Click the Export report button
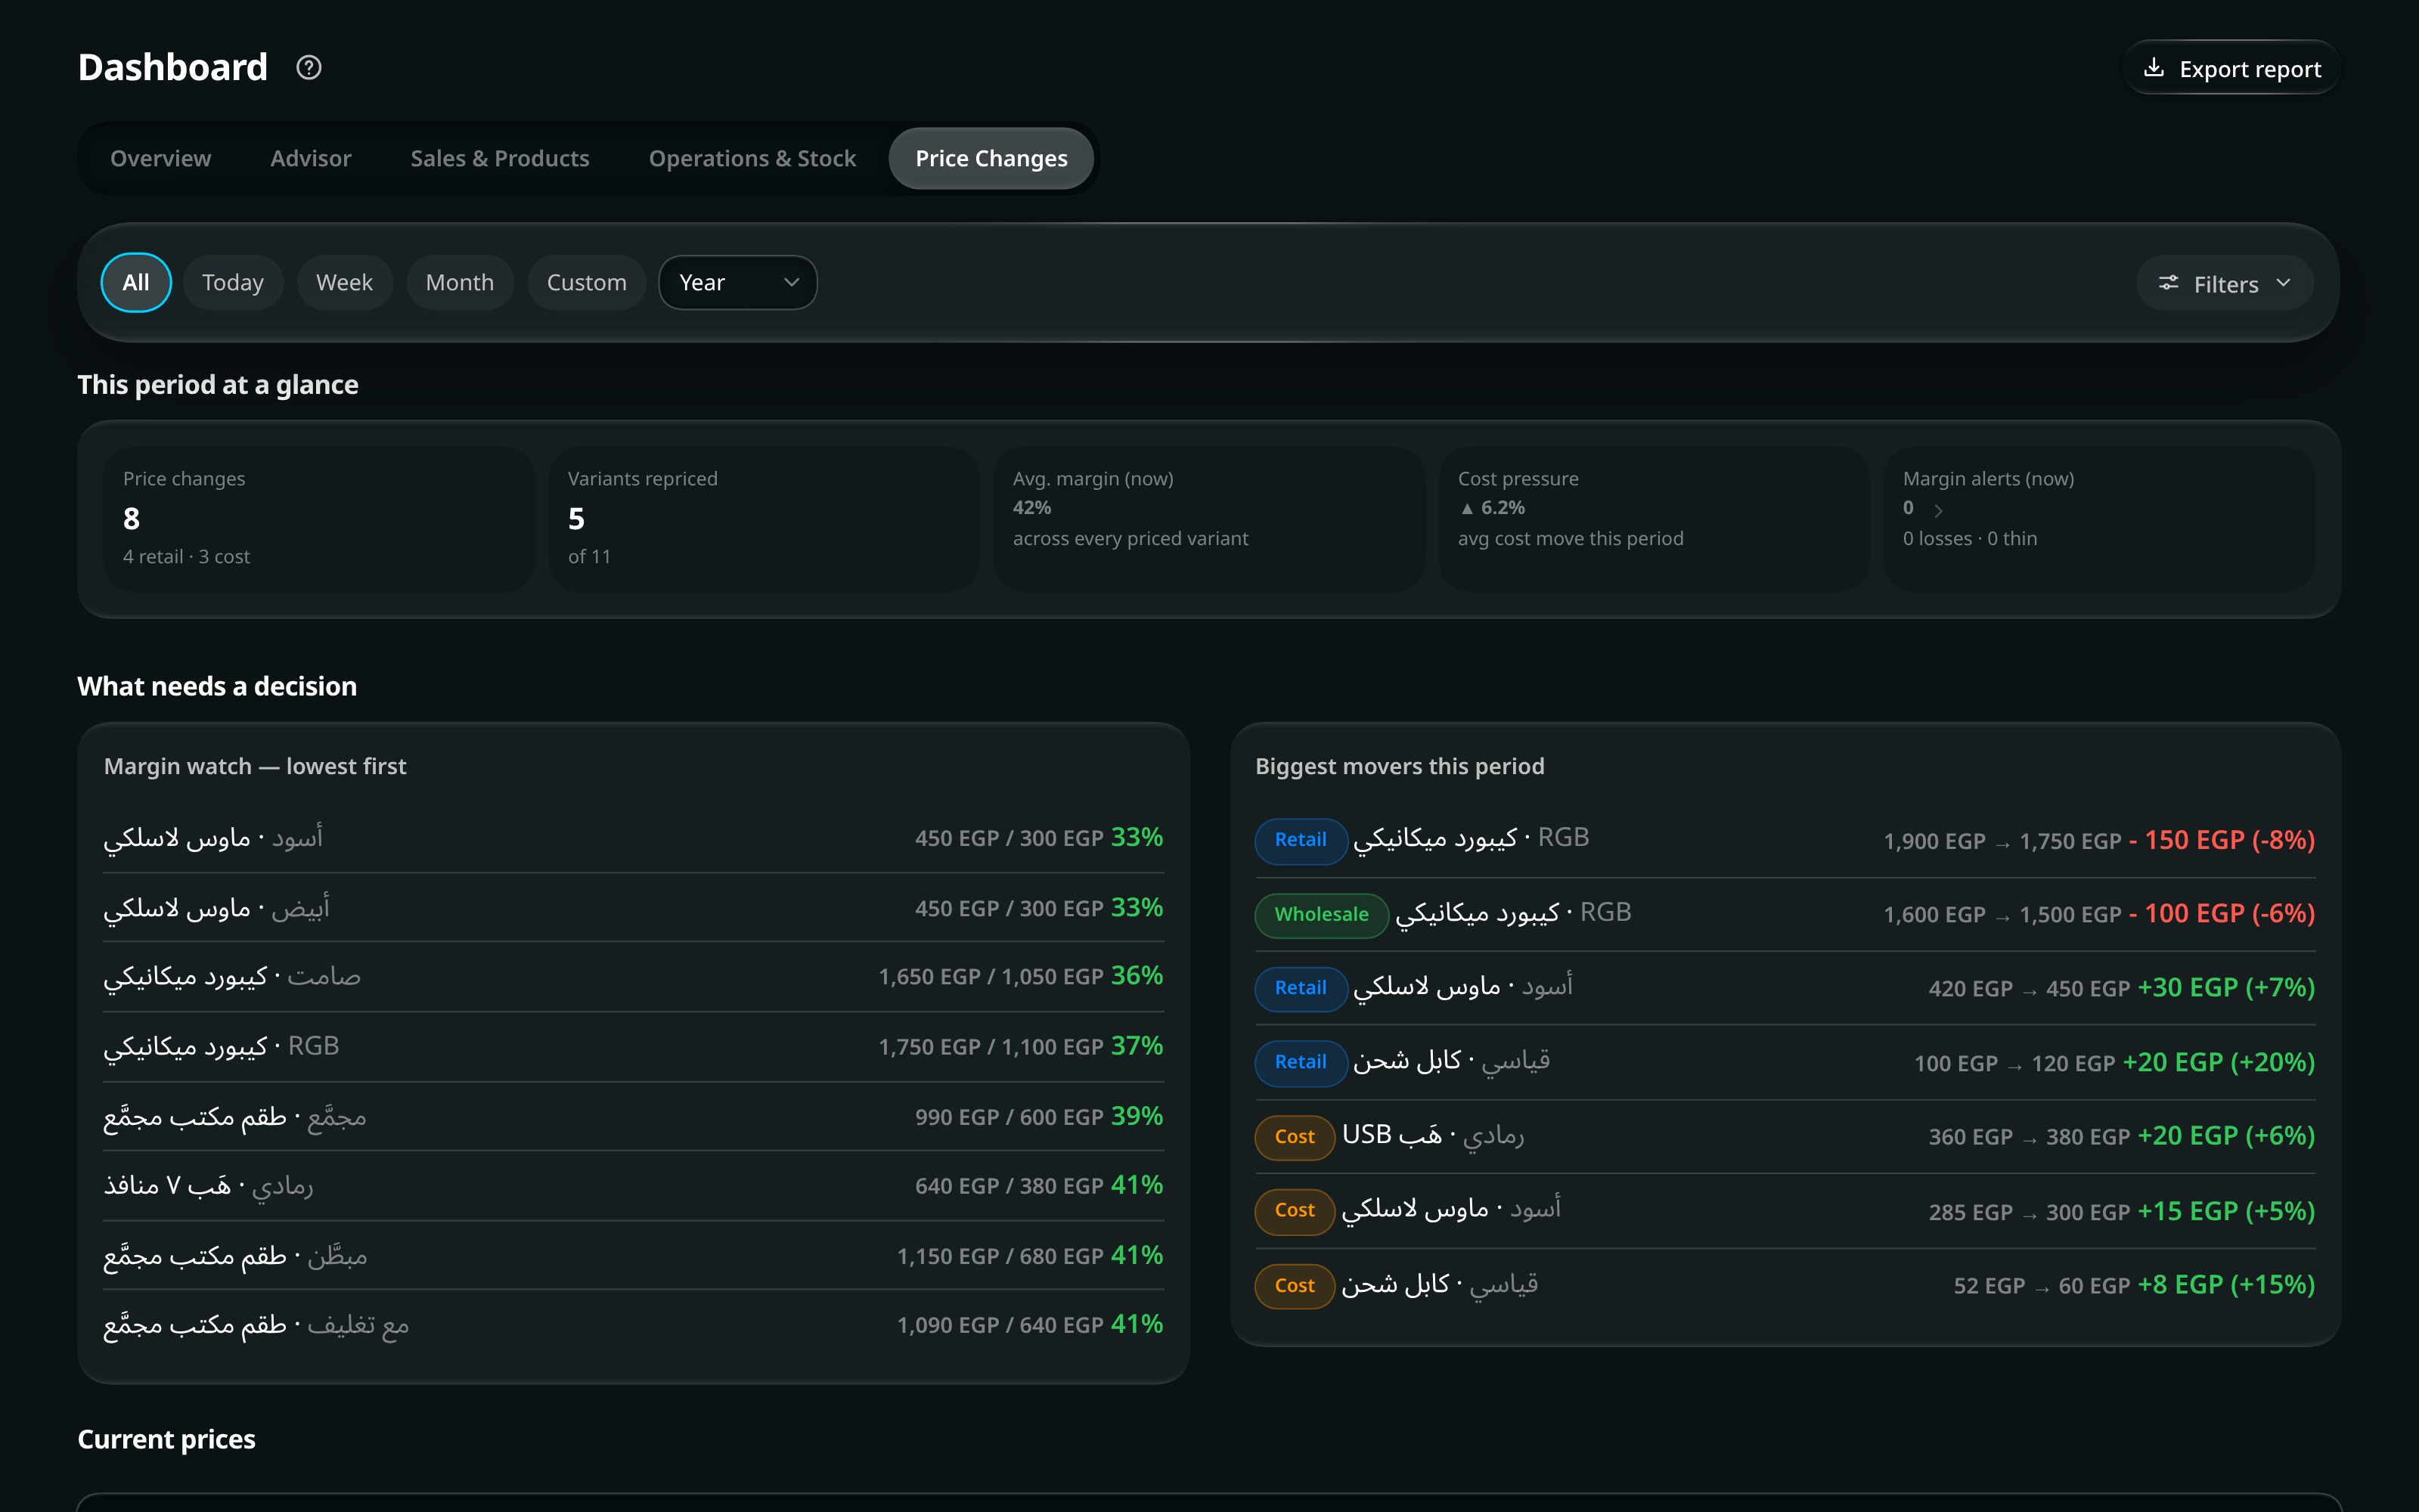Image resolution: width=2419 pixels, height=1512 pixels. pyautogui.click(x=2232, y=68)
